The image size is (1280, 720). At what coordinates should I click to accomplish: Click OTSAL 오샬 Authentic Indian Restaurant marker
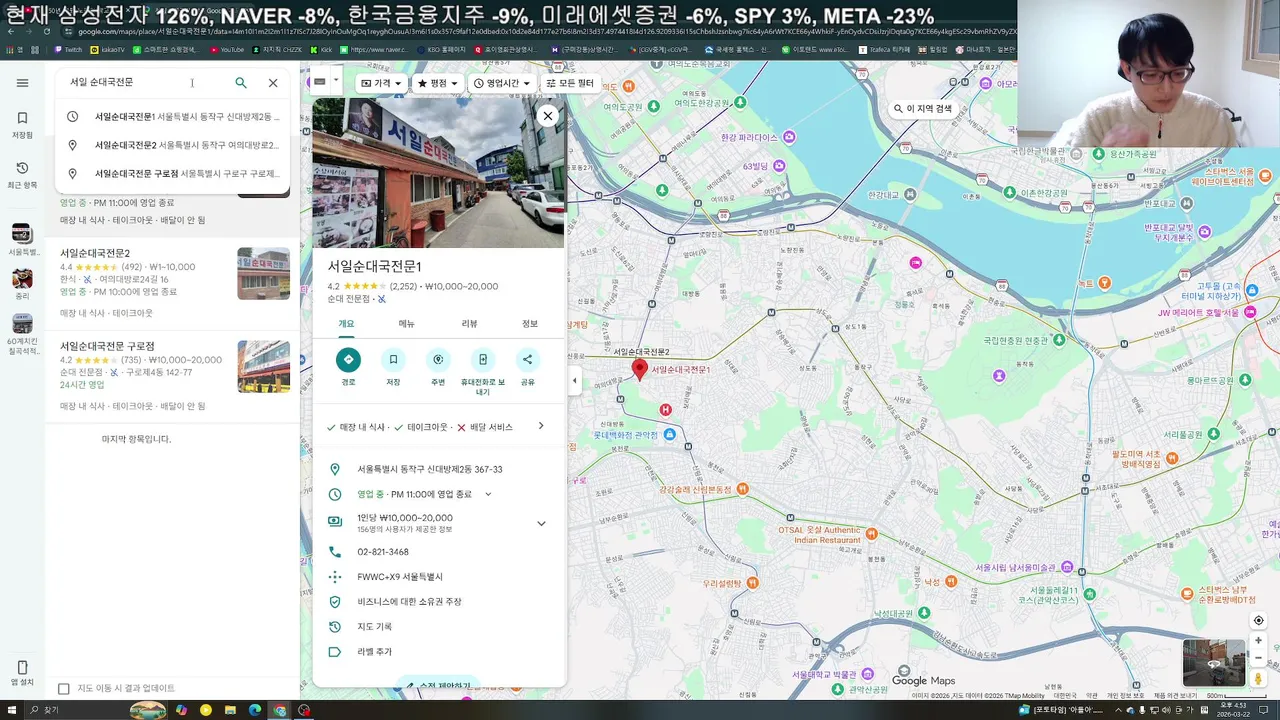tap(871, 534)
